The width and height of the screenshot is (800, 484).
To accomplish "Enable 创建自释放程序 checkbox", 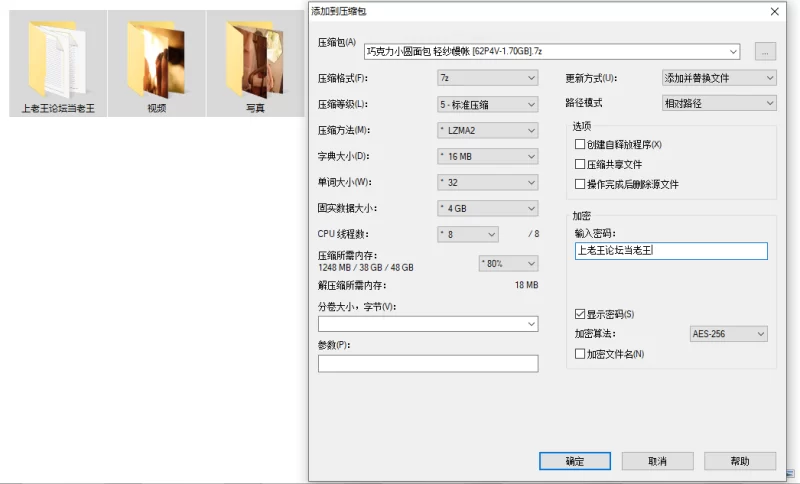I will (580, 145).
